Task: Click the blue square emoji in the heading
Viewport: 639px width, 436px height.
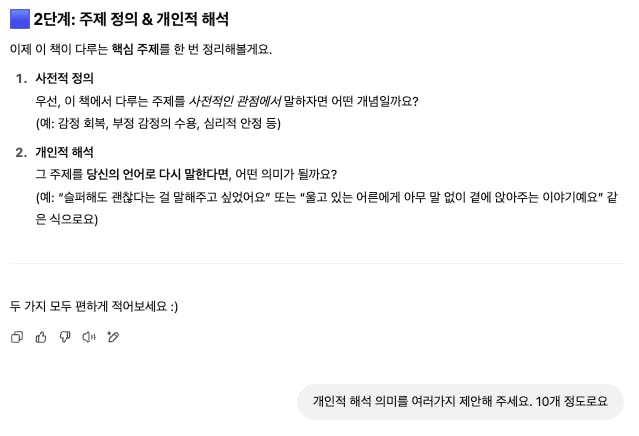Action: coord(20,19)
